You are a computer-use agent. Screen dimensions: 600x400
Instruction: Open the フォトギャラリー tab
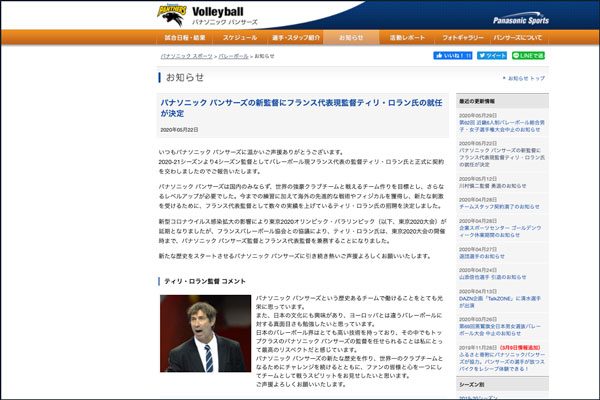[462, 37]
